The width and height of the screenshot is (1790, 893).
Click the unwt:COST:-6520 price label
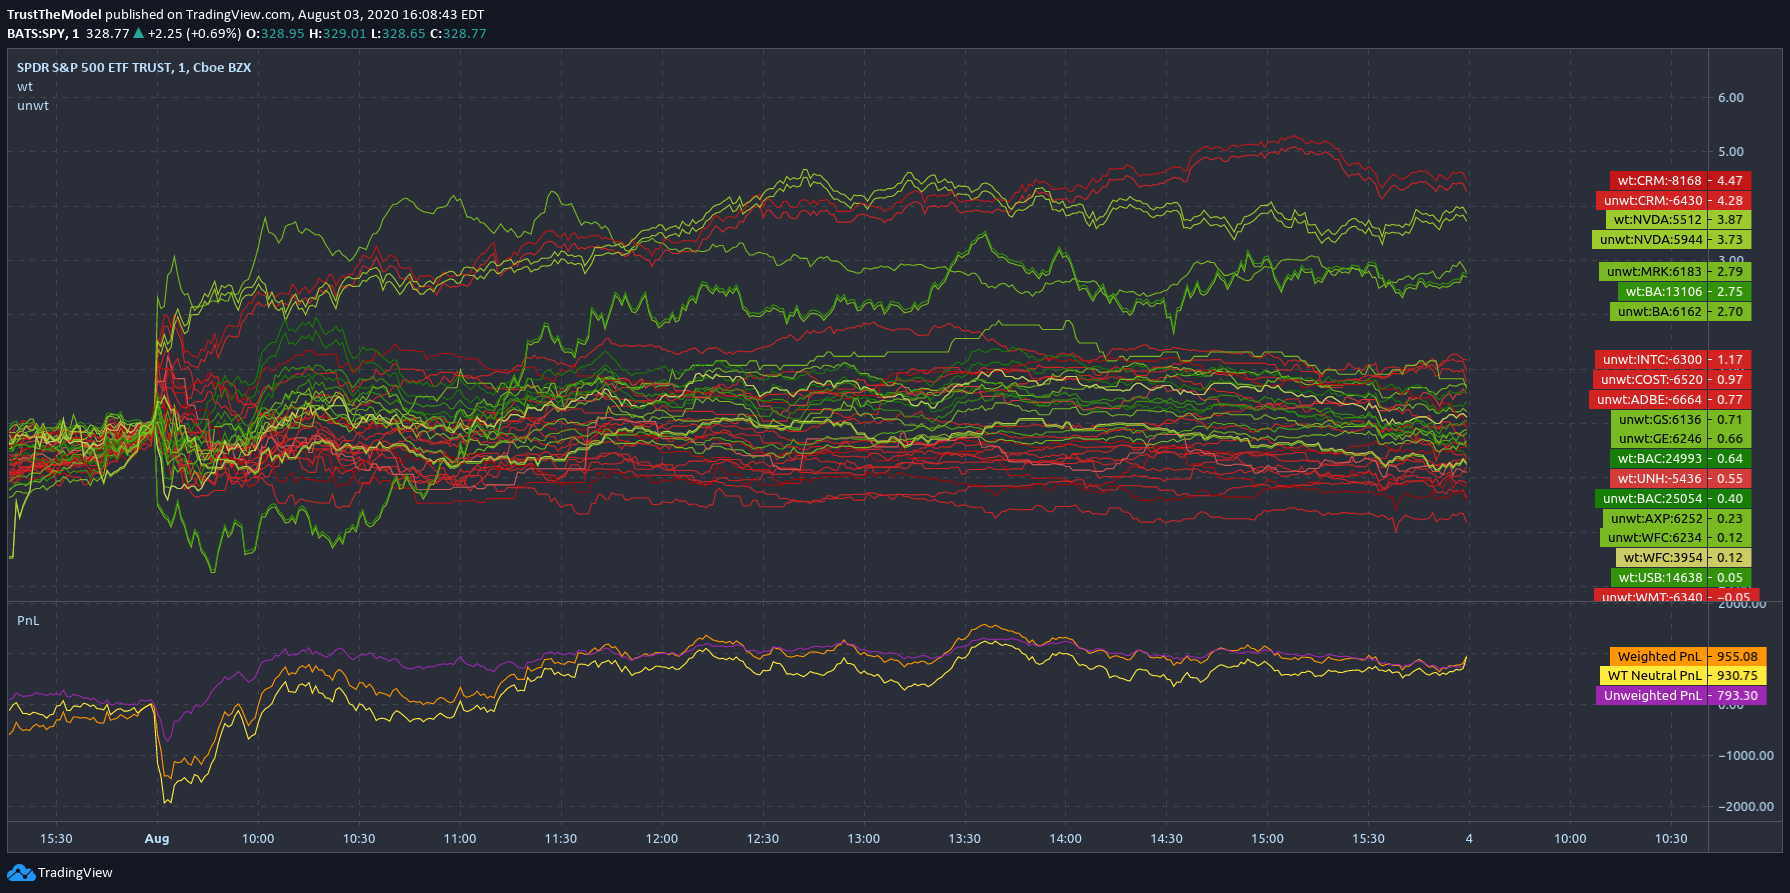click(x=1671, y=380)
